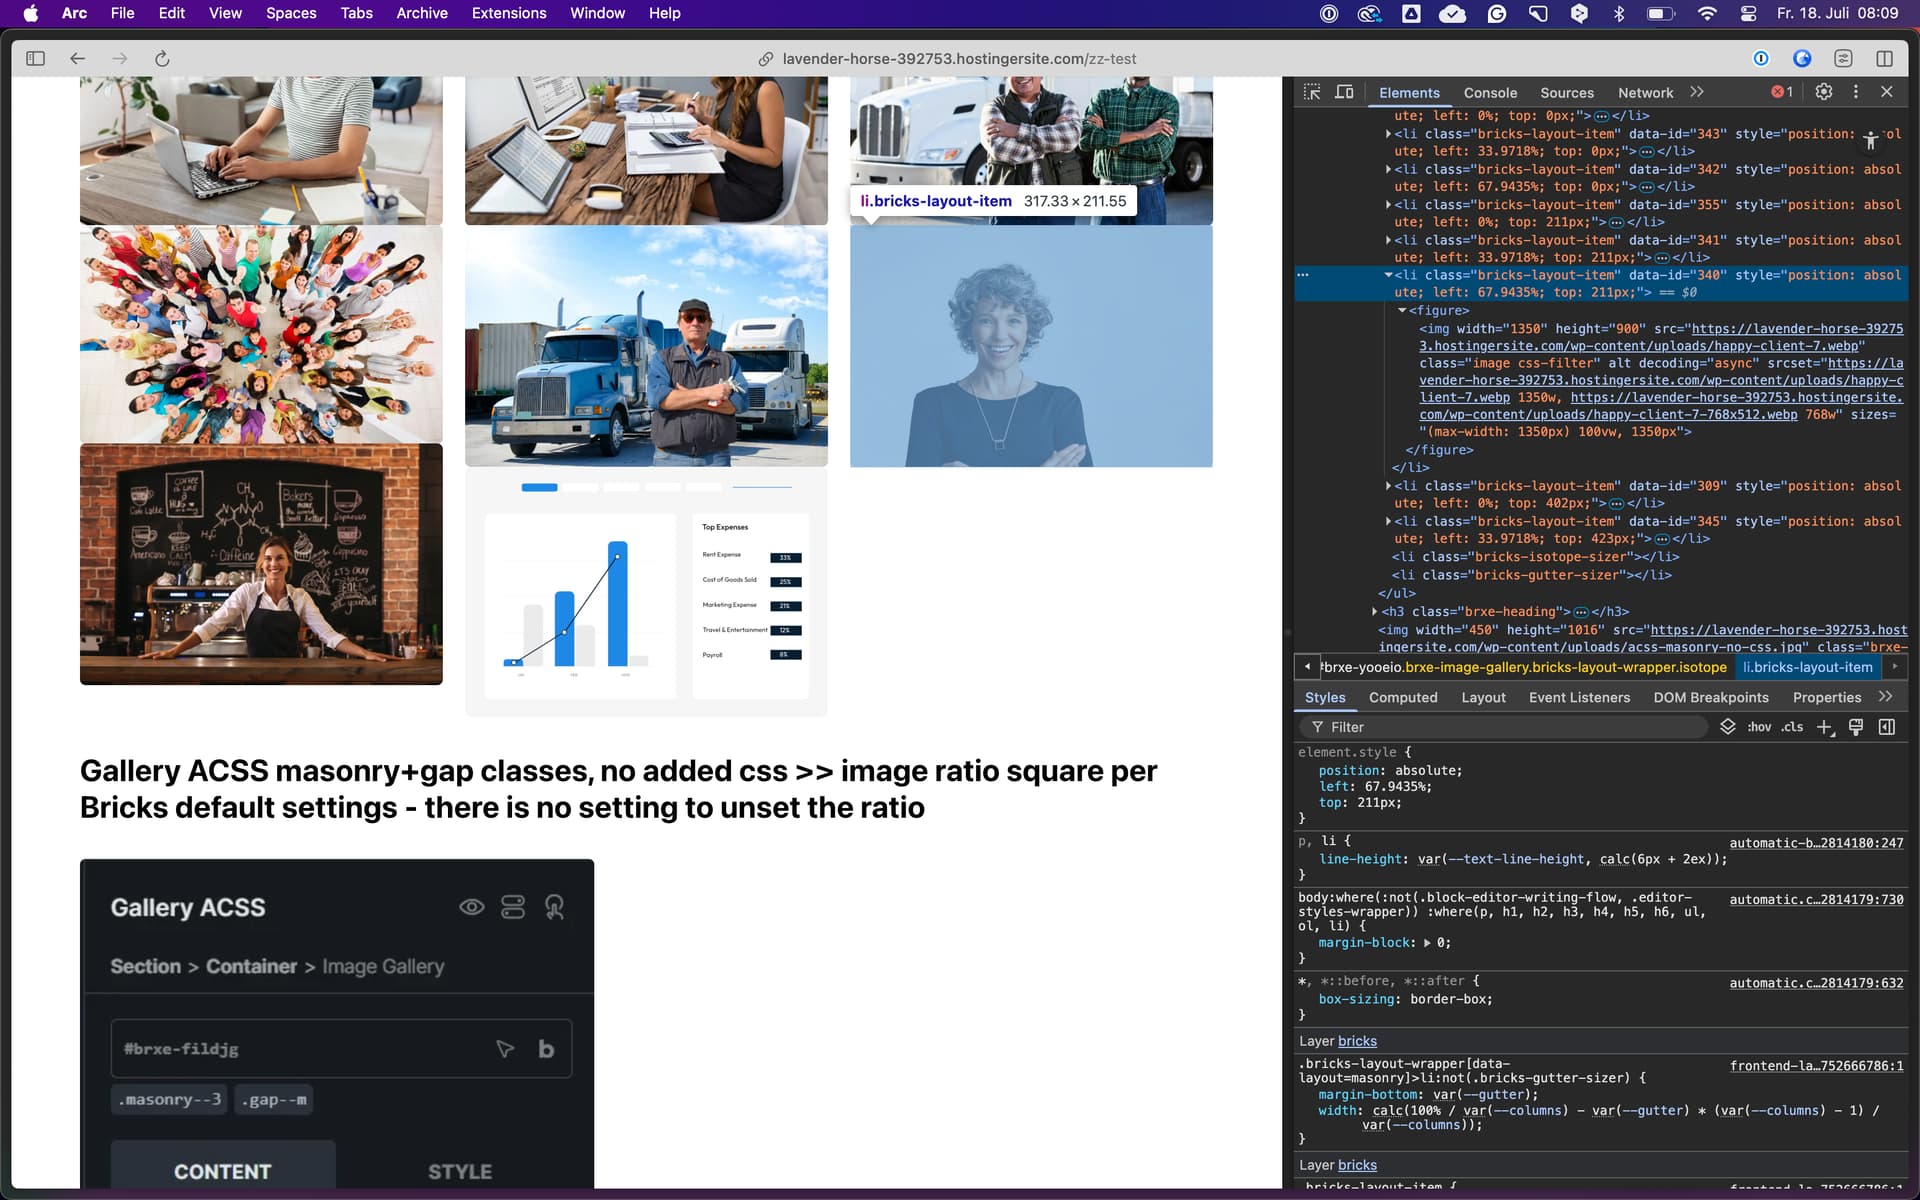Expand the margin-block shorthand triangle
Viewport: 1920px width, 1200px height.
[x=1427, y=943]
